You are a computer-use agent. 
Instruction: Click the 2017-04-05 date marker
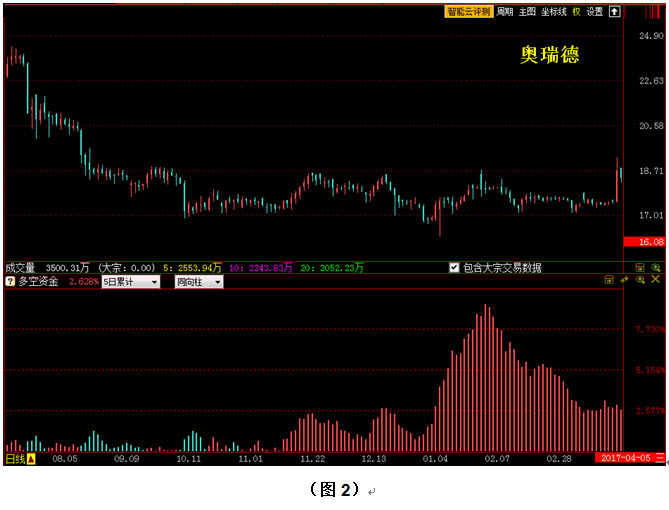(x=624, y=459)
